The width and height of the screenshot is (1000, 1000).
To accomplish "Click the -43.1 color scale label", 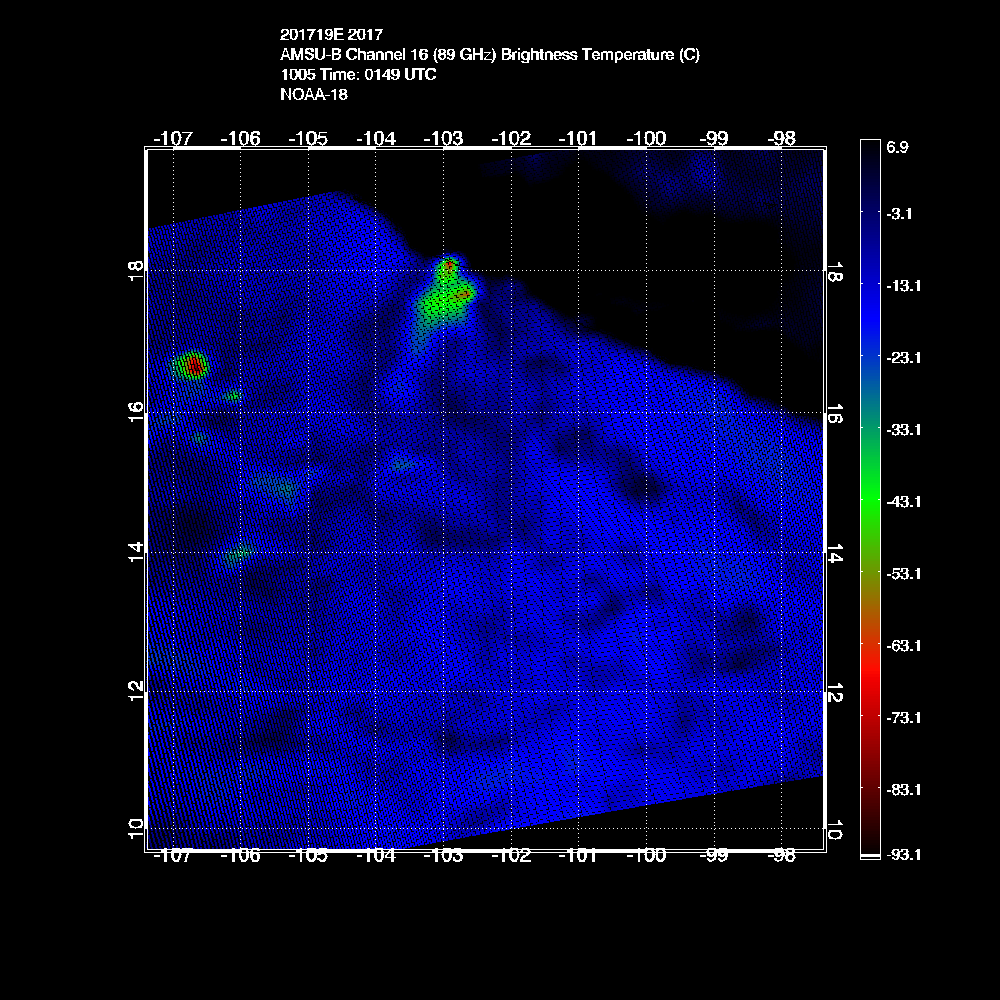I will 902,501.
